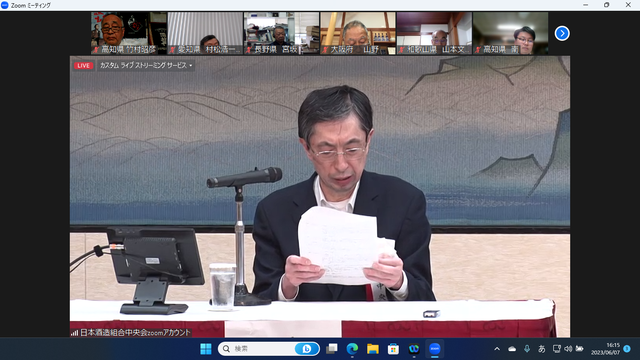The image size is (640, 360).
Task: Click the 日本酒造組合中央会zoomアカウント name label
Action: pos(135,333)
